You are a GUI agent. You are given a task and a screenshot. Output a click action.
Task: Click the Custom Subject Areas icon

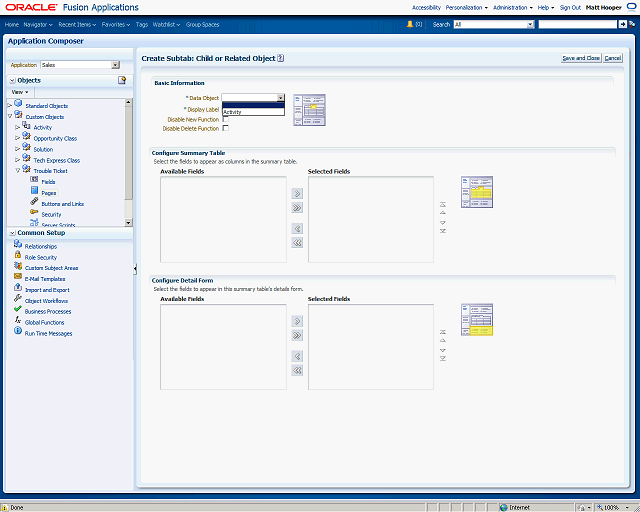click(18, 266)
